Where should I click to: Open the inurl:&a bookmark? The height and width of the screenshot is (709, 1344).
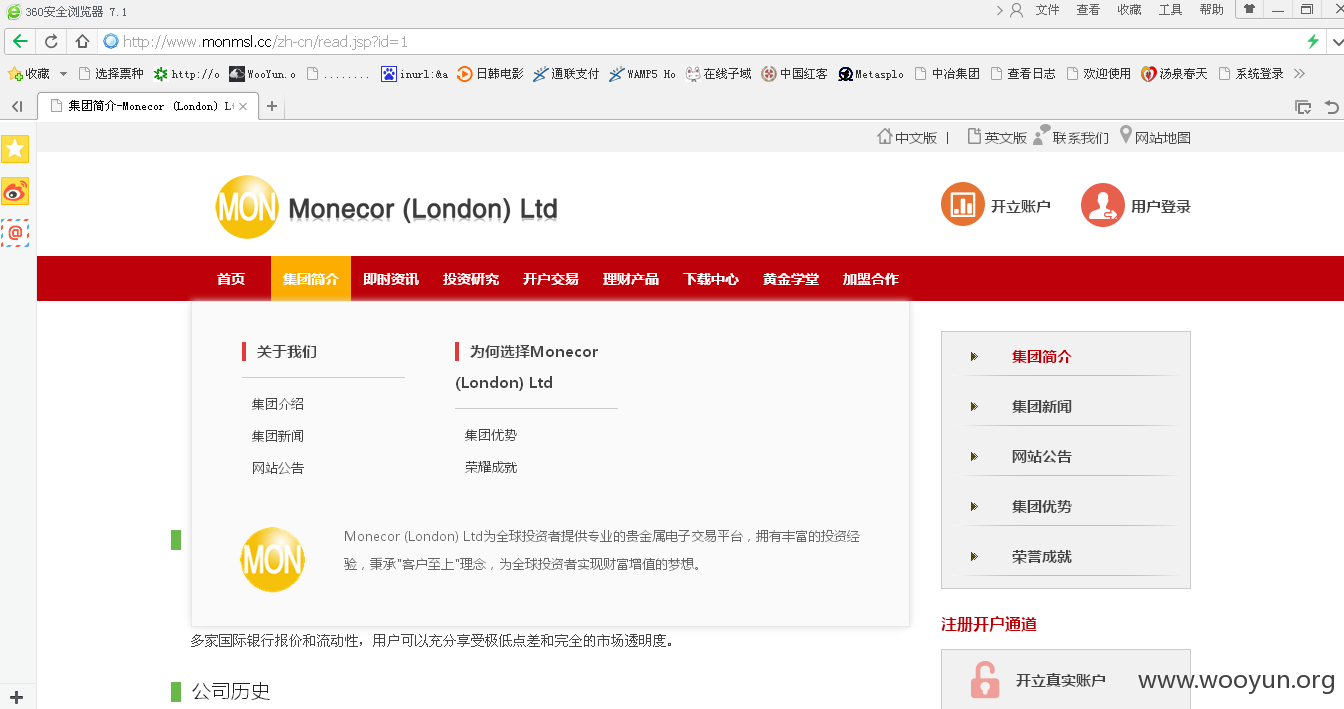click(415, 74)
